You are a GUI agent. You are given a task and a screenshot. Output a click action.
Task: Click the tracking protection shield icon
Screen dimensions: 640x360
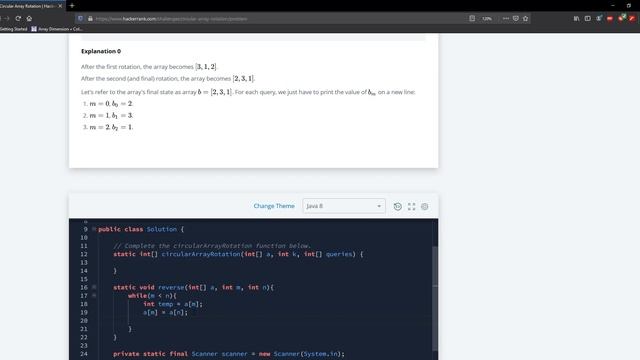click(80, 18)
